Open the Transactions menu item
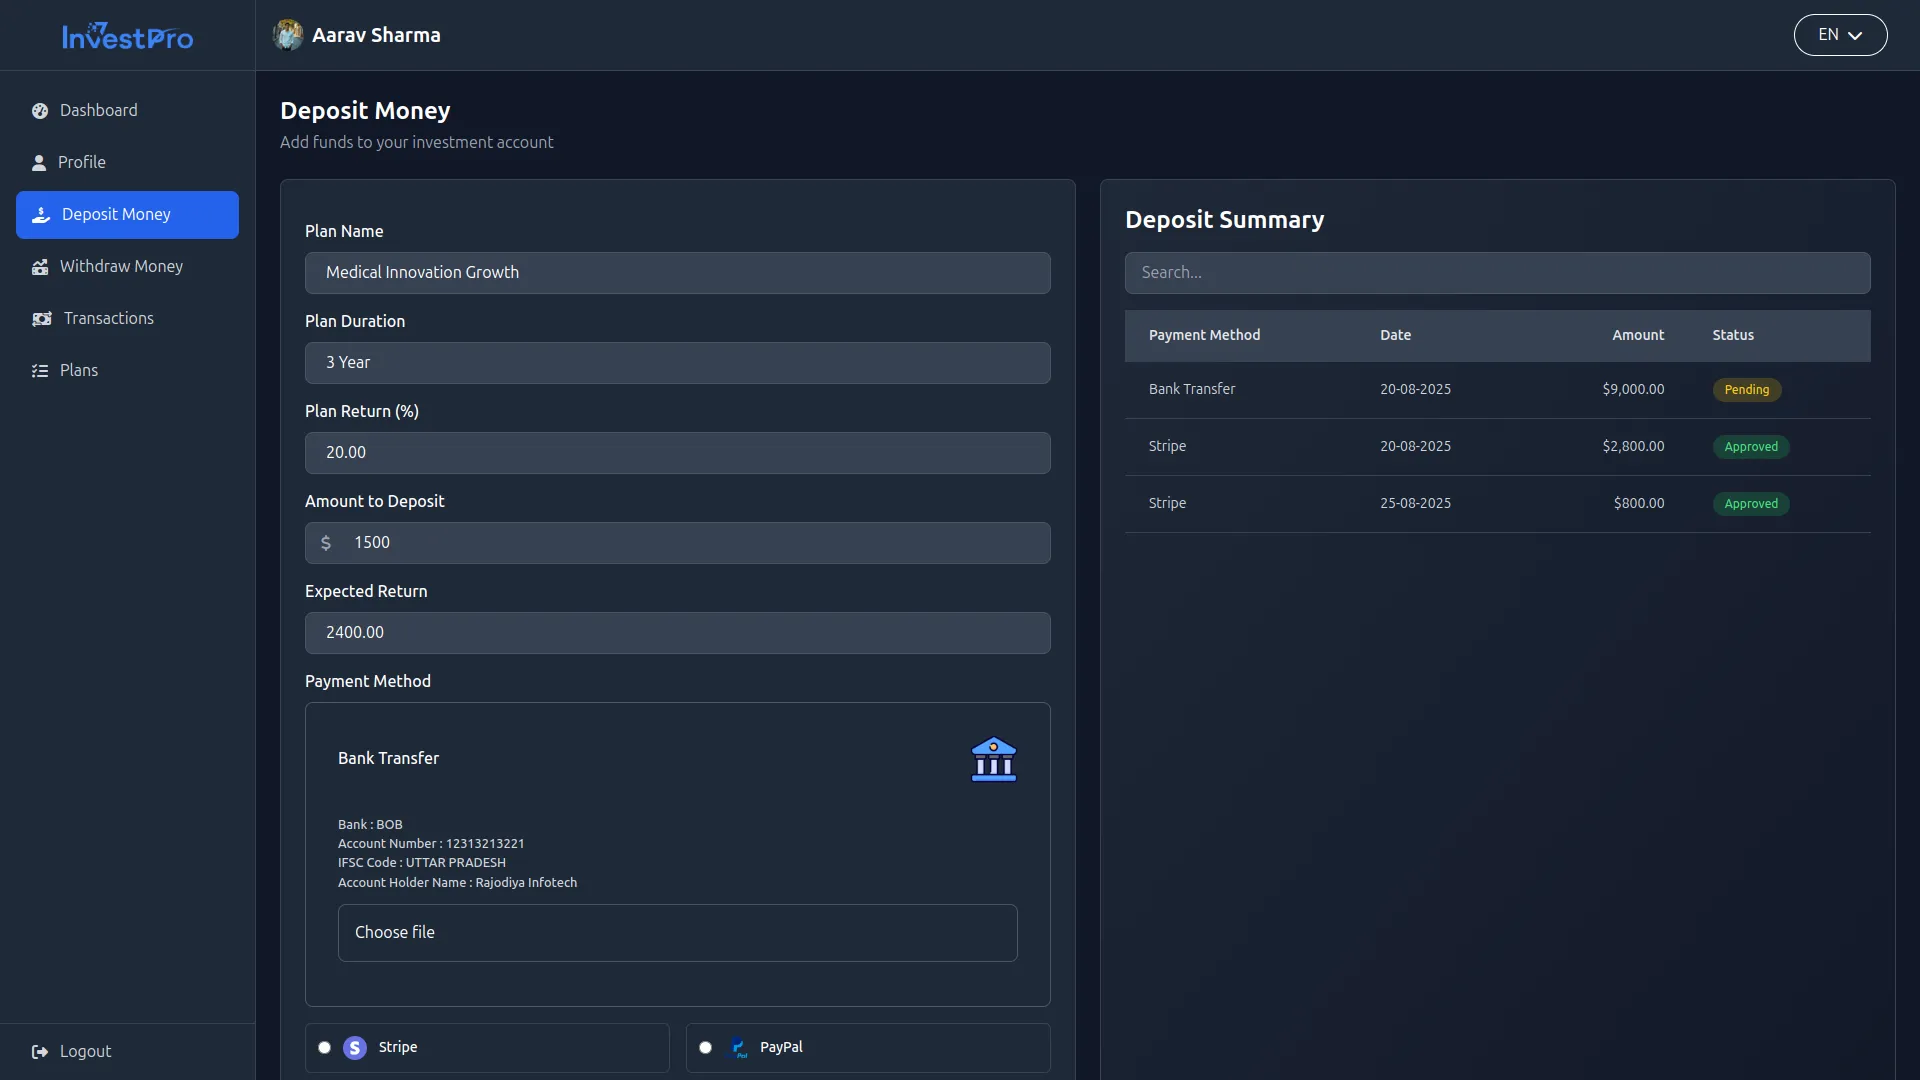This screenshot has width=1920, height=1080. pyautogui.click(x=109, y=319)
